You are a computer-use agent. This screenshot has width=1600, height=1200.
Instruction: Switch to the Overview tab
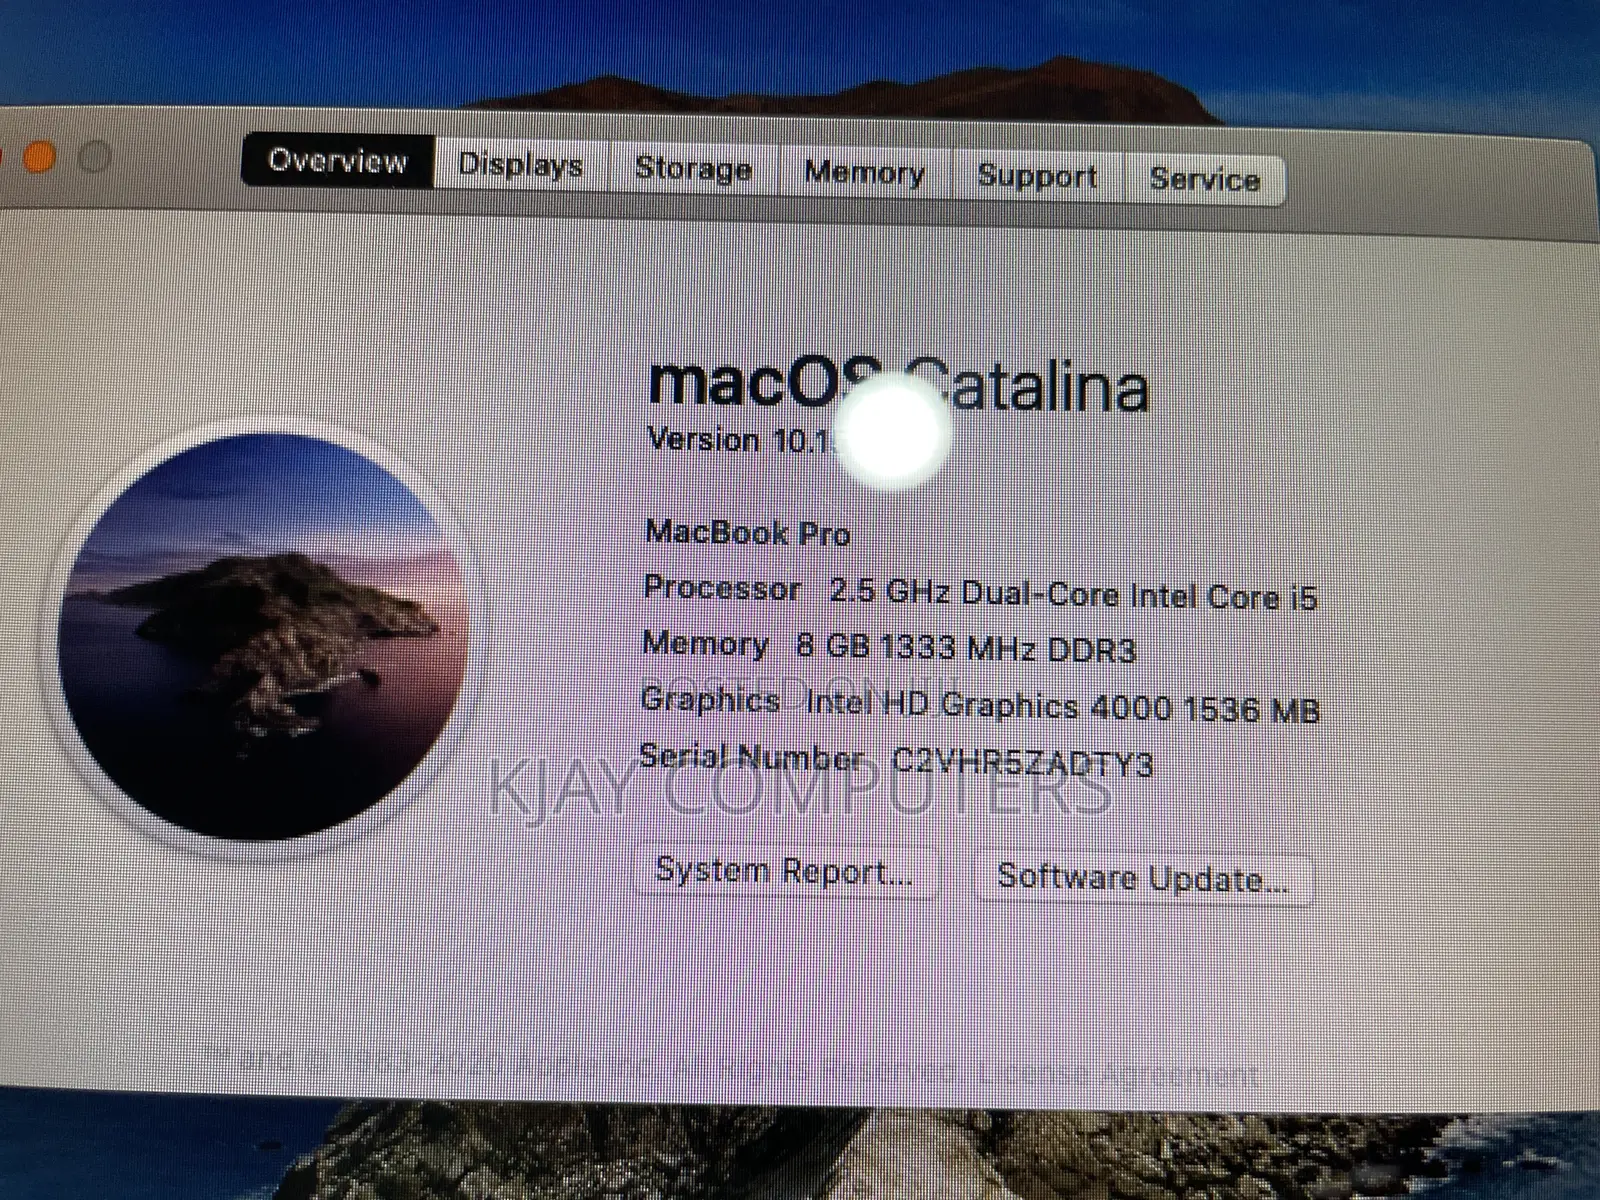coord(338,161)
